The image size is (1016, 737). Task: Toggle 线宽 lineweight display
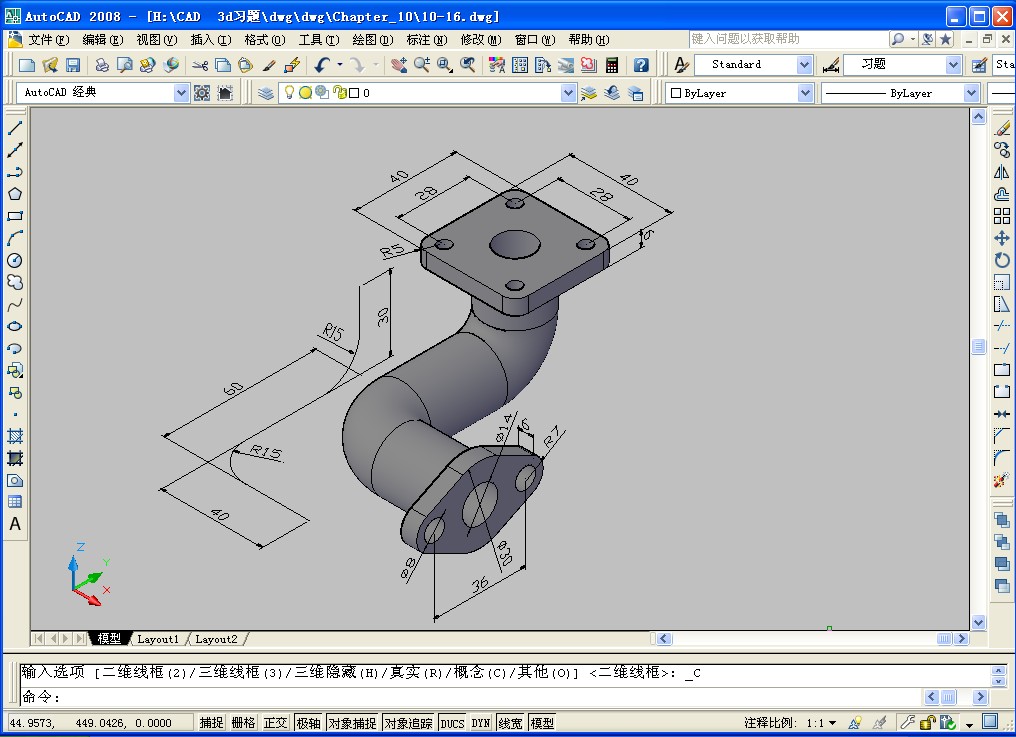pyautogui.click(x=511, y=723)
